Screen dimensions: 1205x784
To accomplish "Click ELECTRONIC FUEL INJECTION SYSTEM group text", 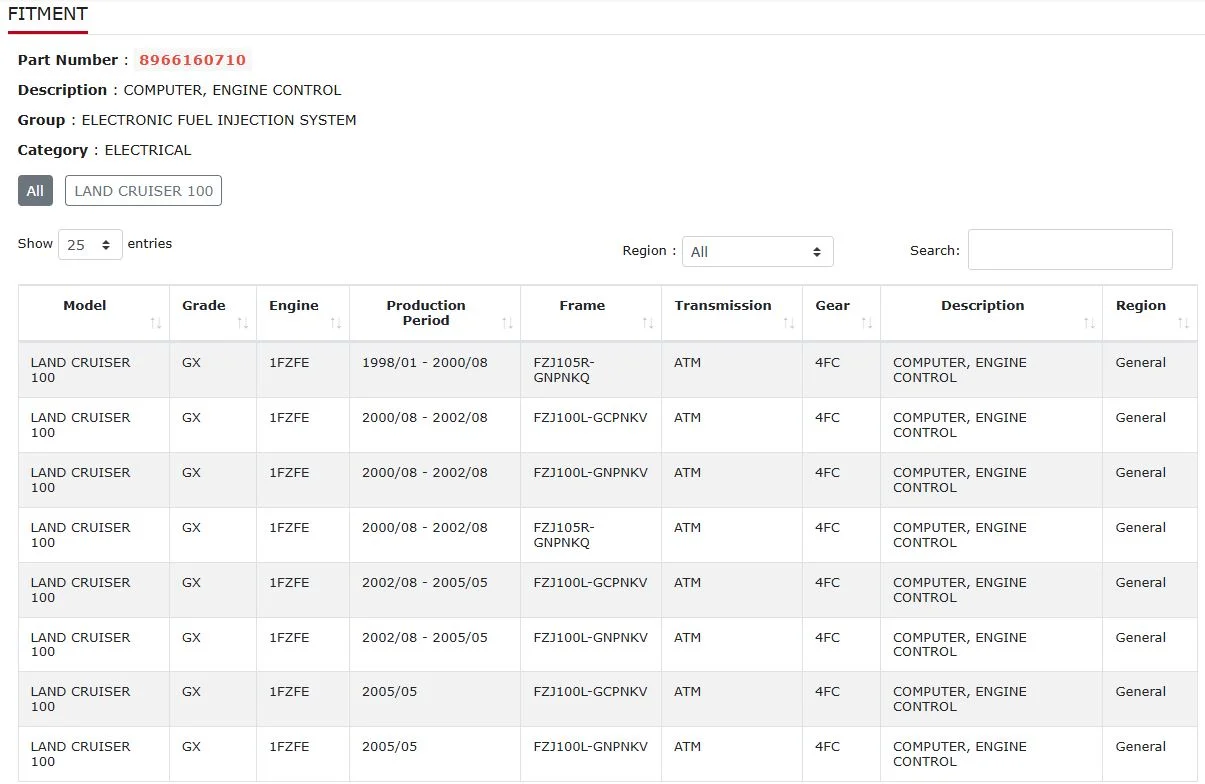I will tap(219, 120).
